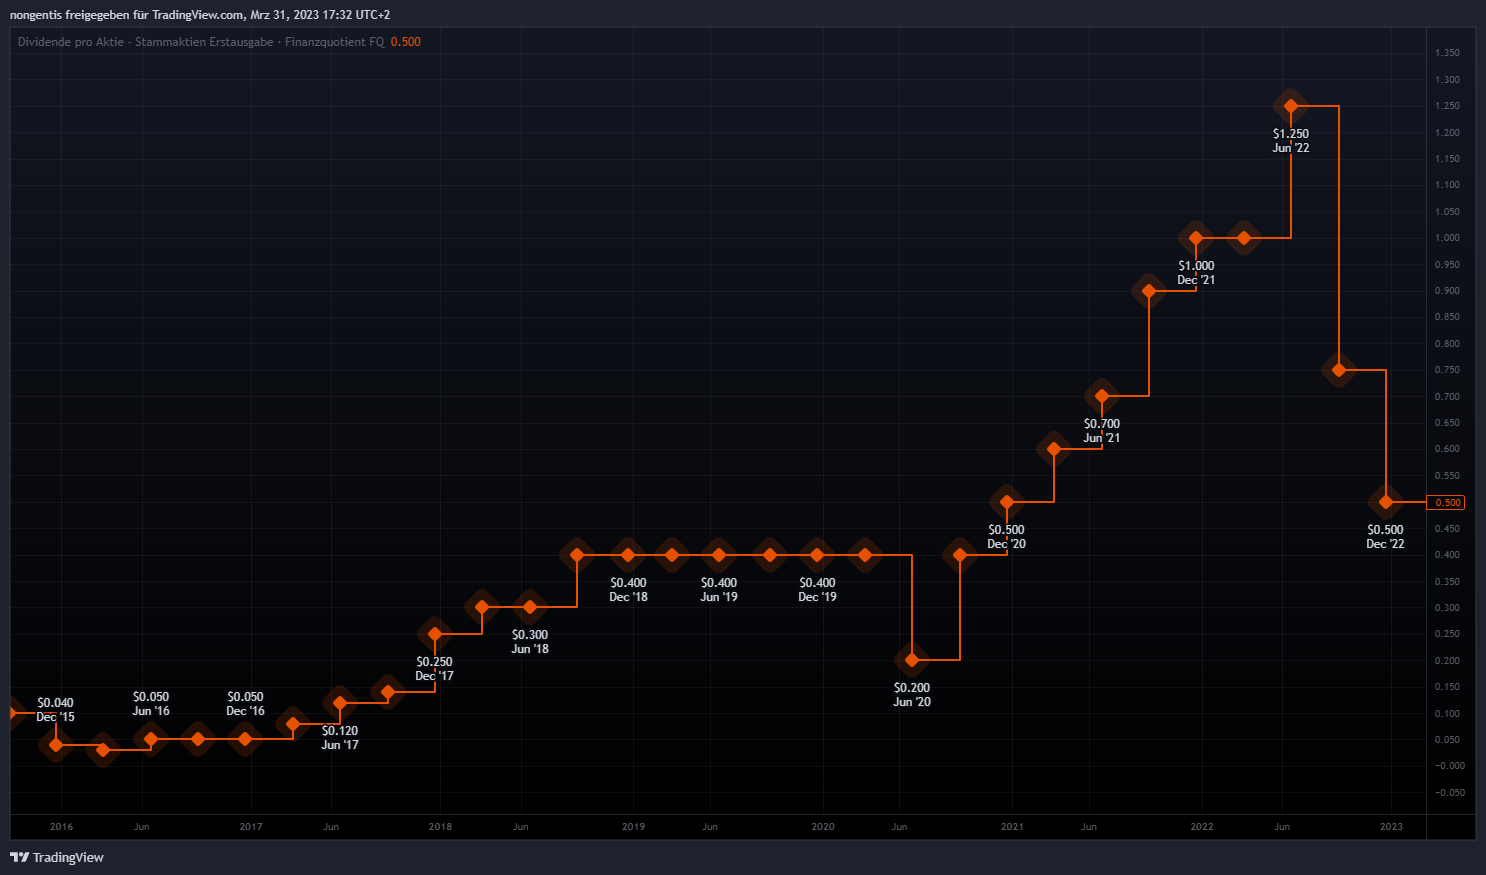
Task: Select the $0.500 Dec '22 data point
Action: coord(1385,502)
